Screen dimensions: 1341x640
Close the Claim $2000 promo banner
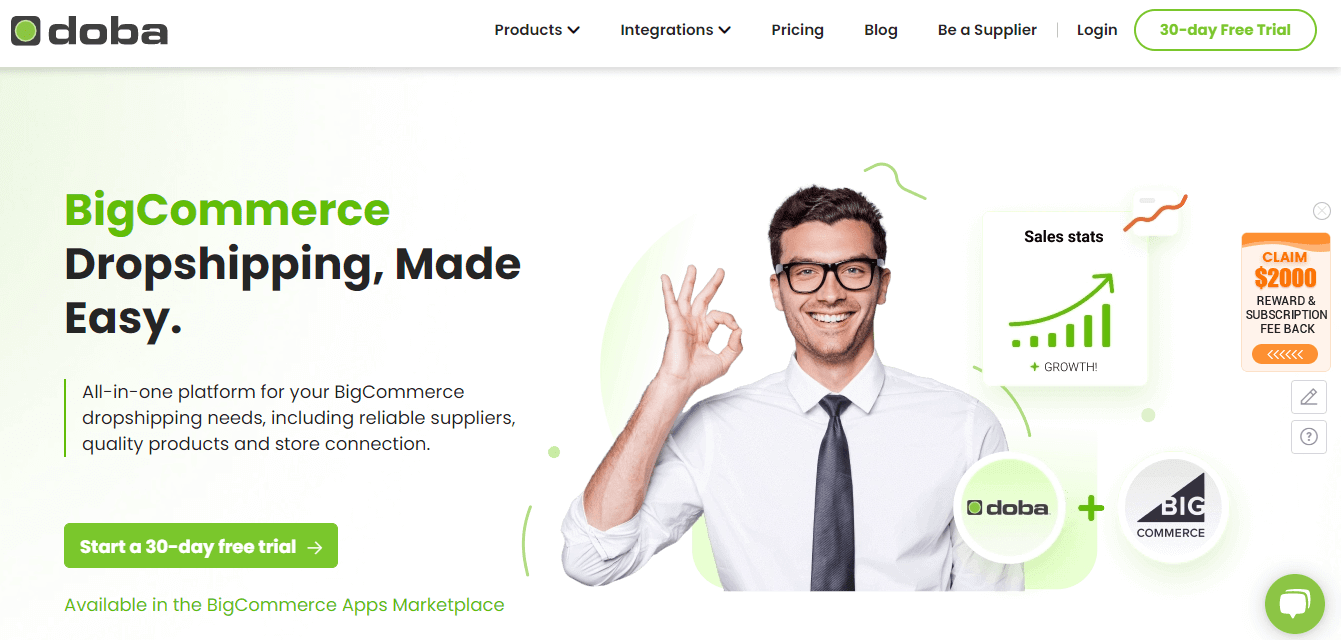pyautogui.click(x=1322, y=211)
